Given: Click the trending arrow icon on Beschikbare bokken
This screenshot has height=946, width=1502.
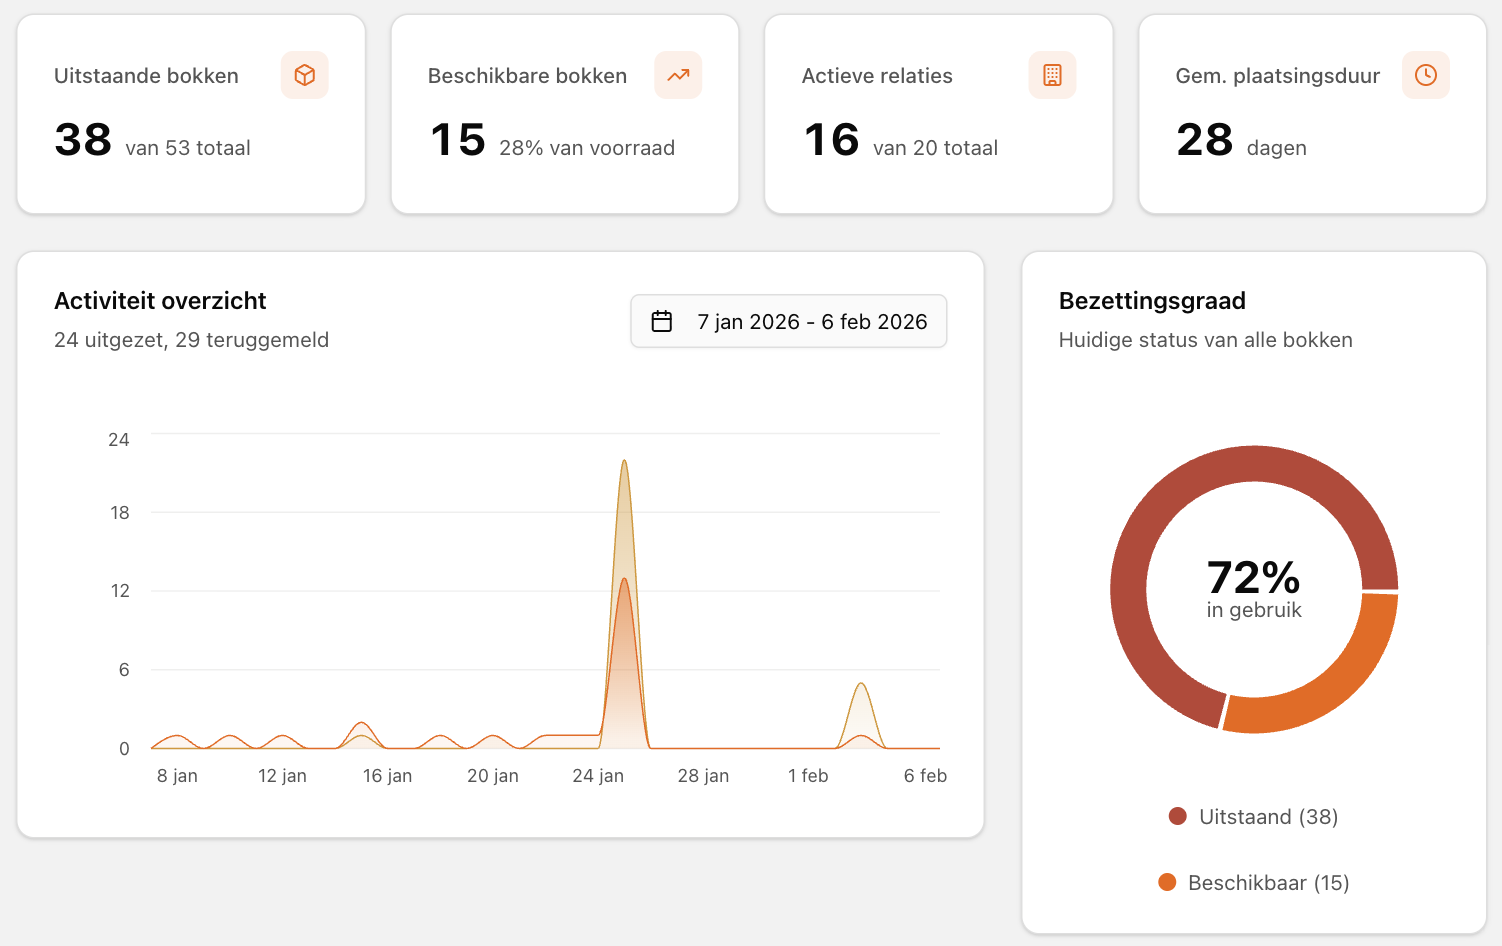Looking at the screenshot, I should [678, 75].
